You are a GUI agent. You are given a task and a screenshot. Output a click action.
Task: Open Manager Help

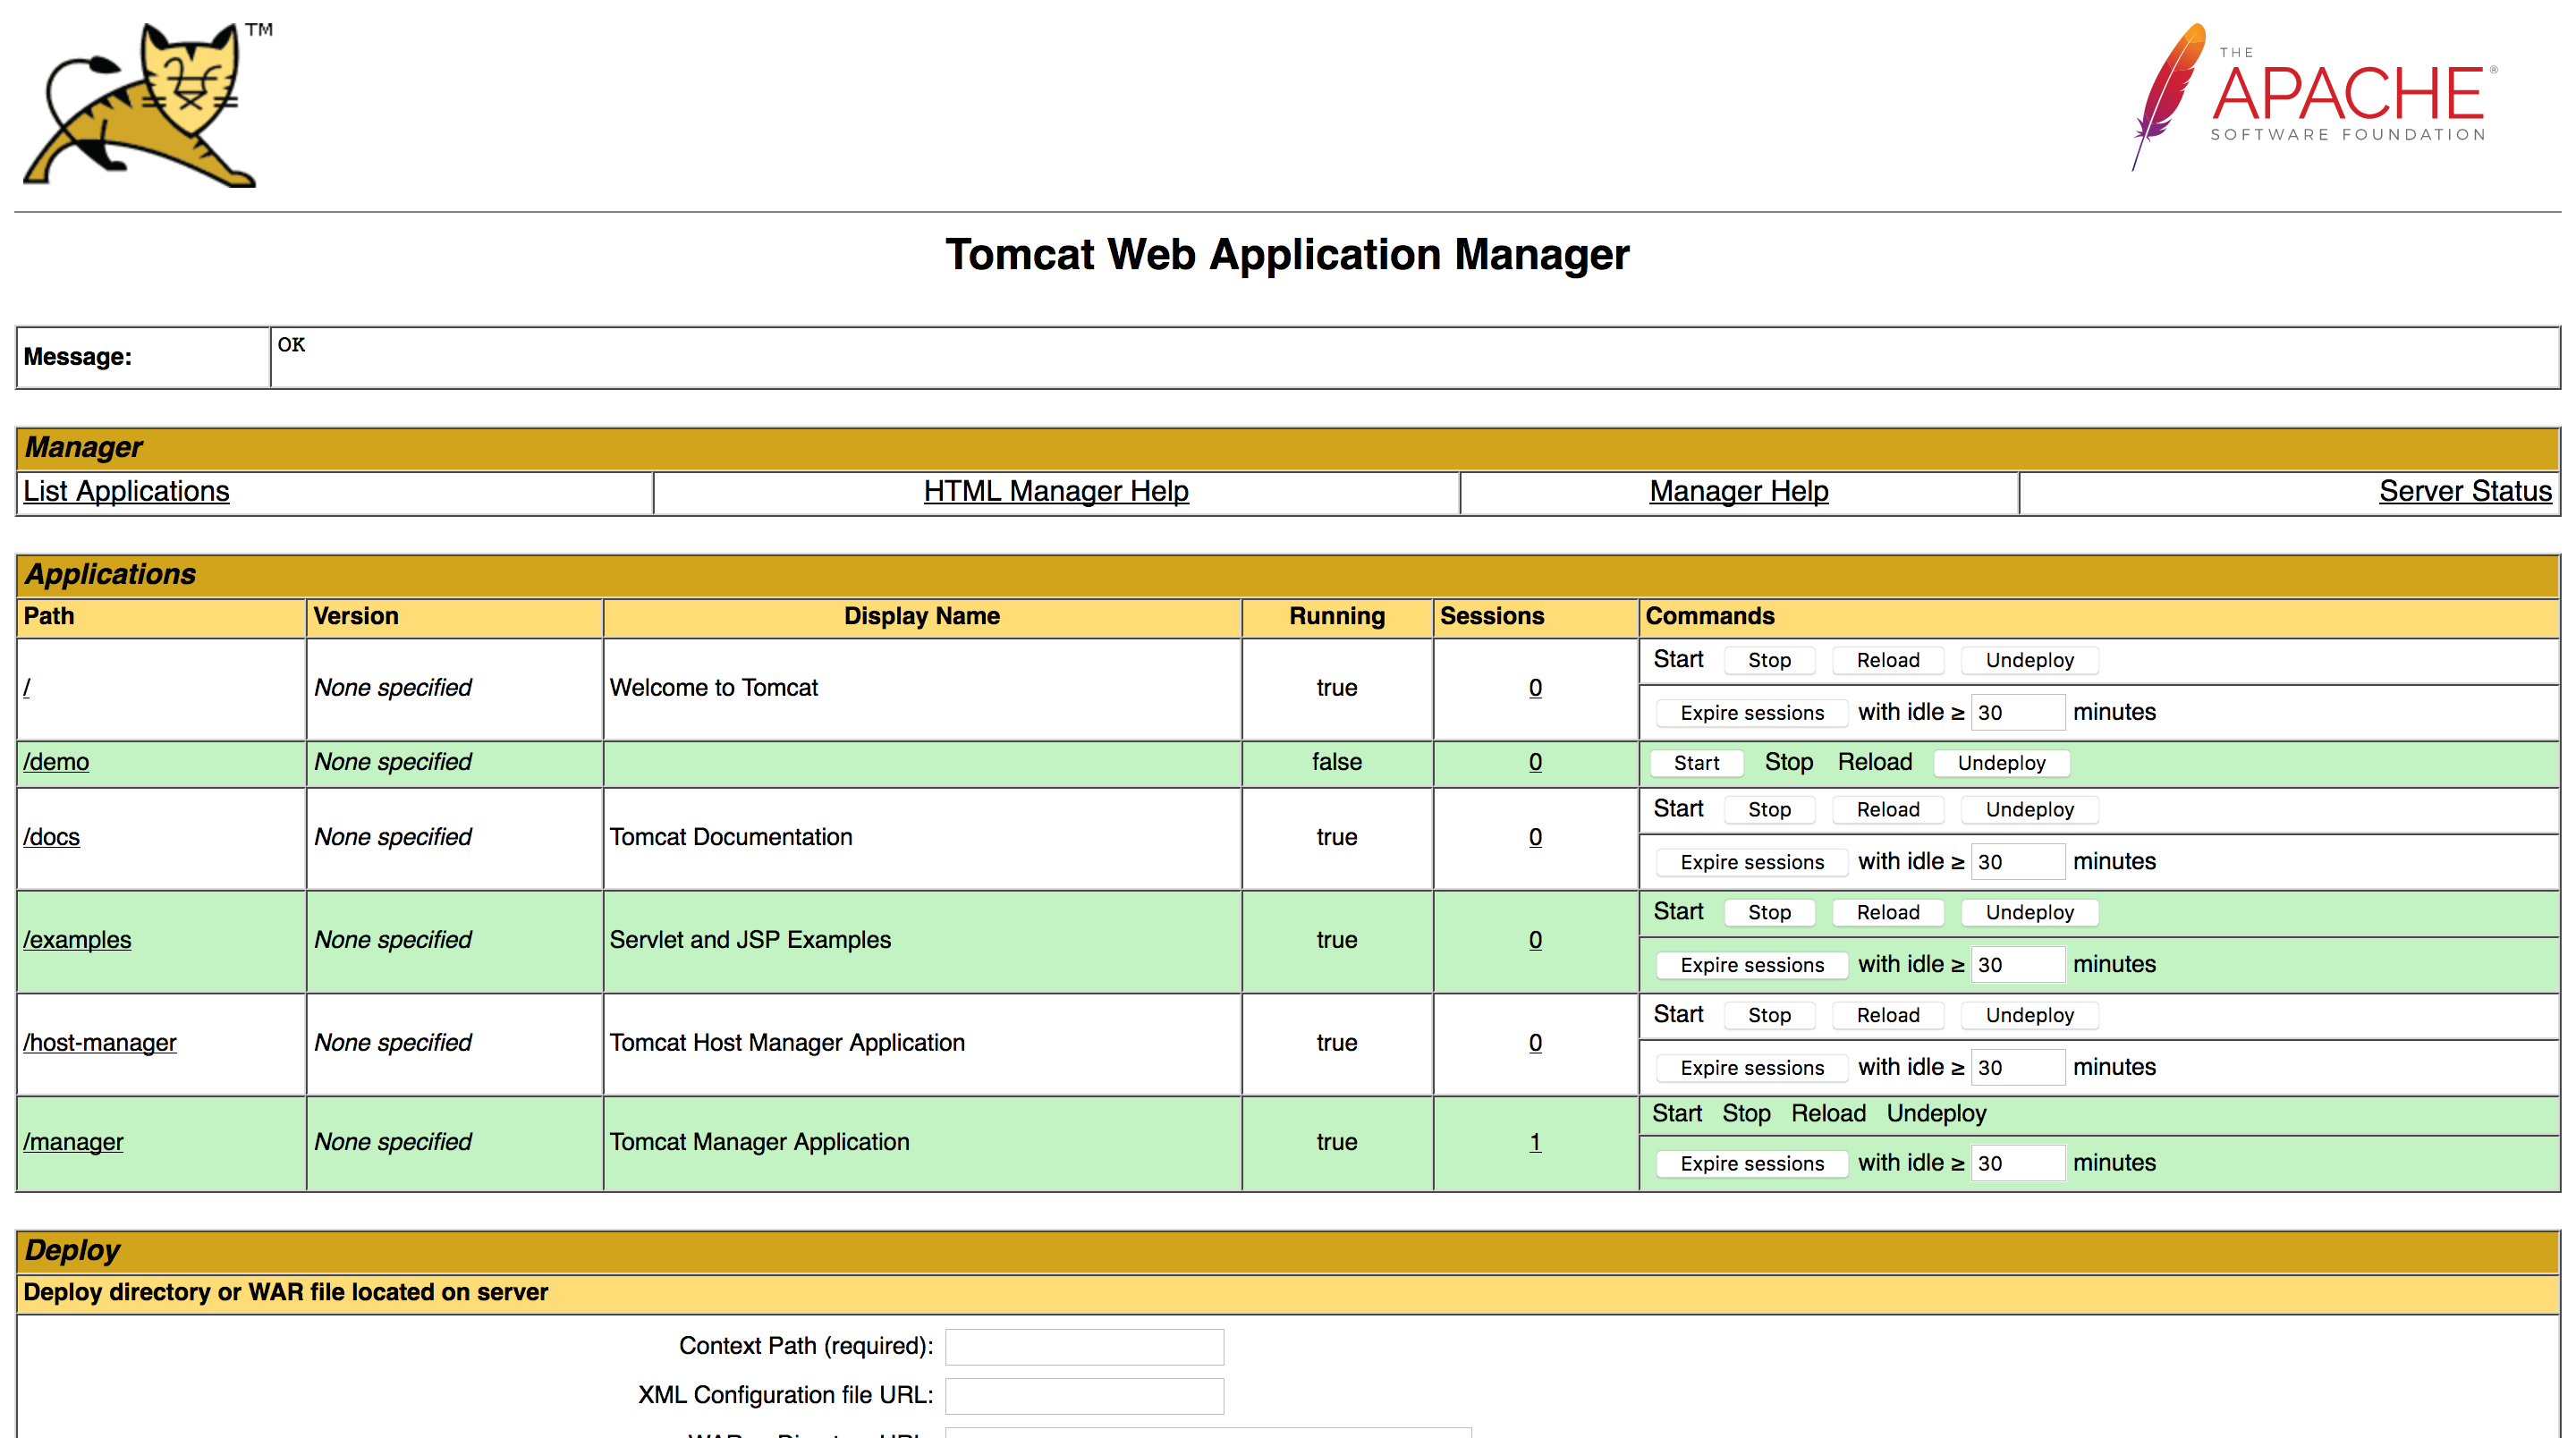point(1737,491)
